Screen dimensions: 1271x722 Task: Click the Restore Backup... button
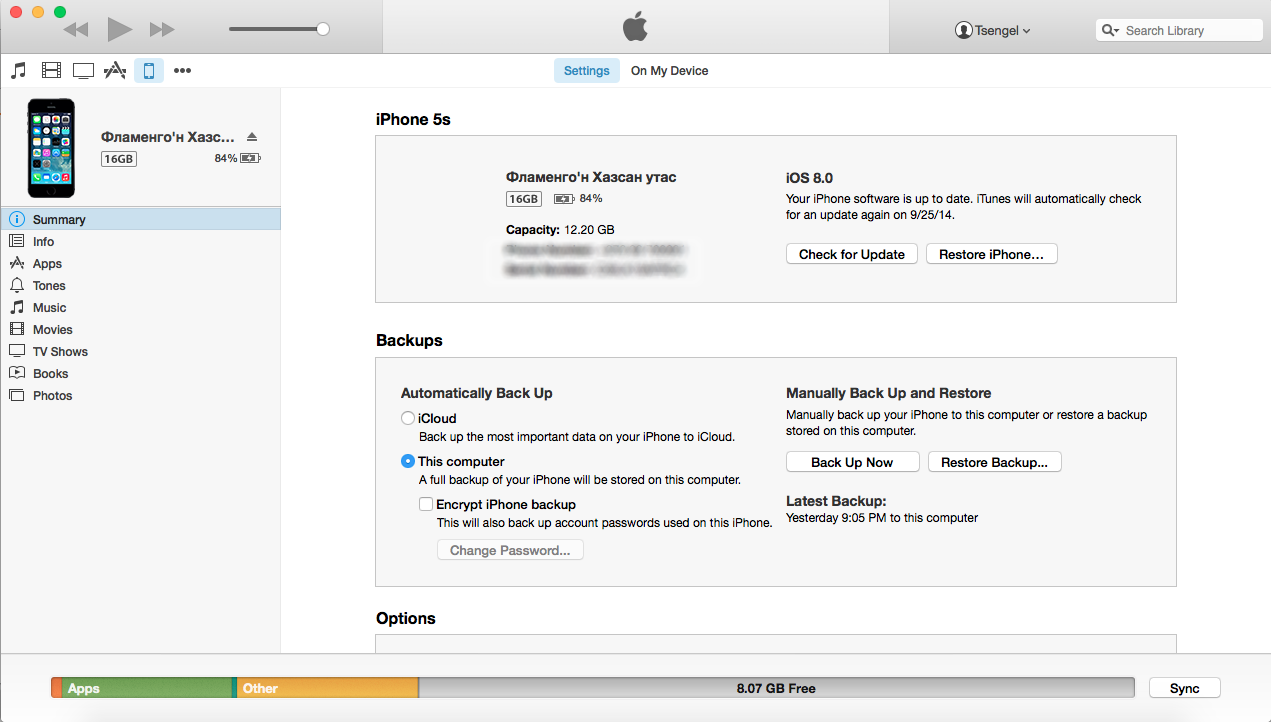[995, 462]
